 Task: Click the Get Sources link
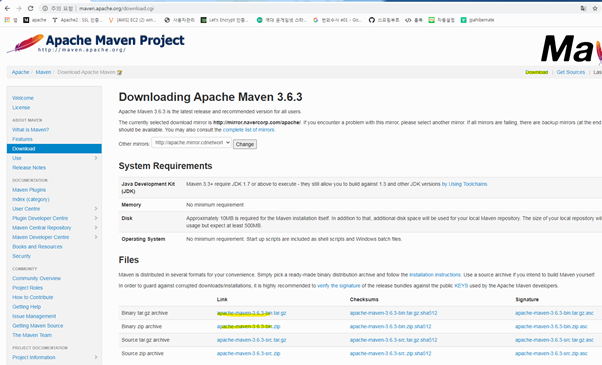[x=571, y=72]
